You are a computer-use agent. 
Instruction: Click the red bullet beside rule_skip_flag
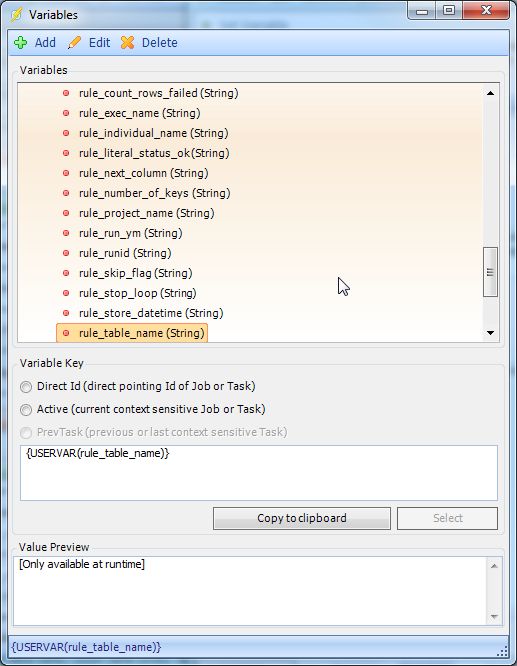[66, 273]
